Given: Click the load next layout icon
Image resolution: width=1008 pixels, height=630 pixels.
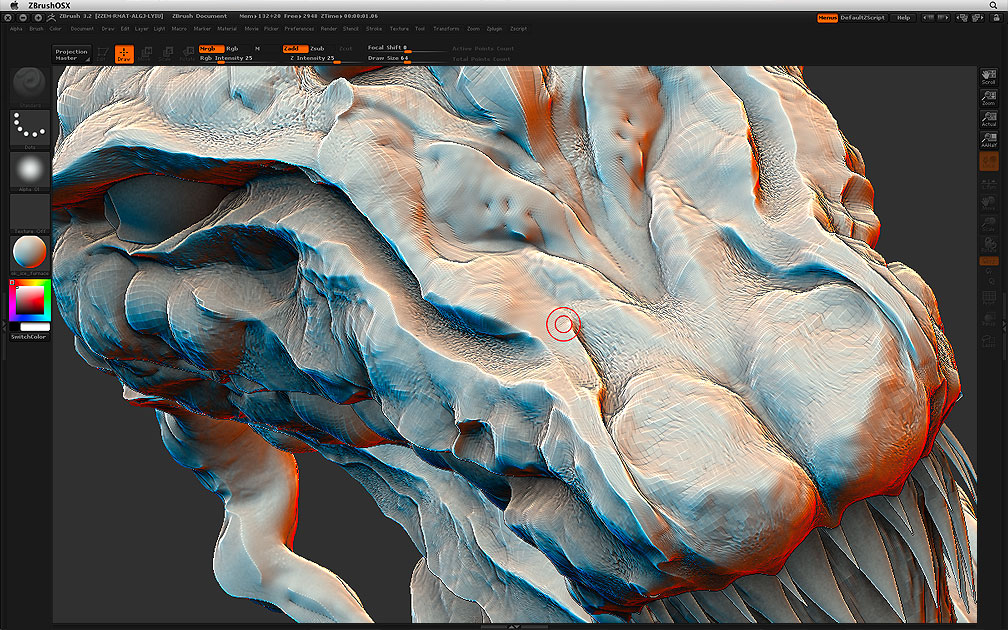Looking at the screenshot, I should [x=977, y=17].
